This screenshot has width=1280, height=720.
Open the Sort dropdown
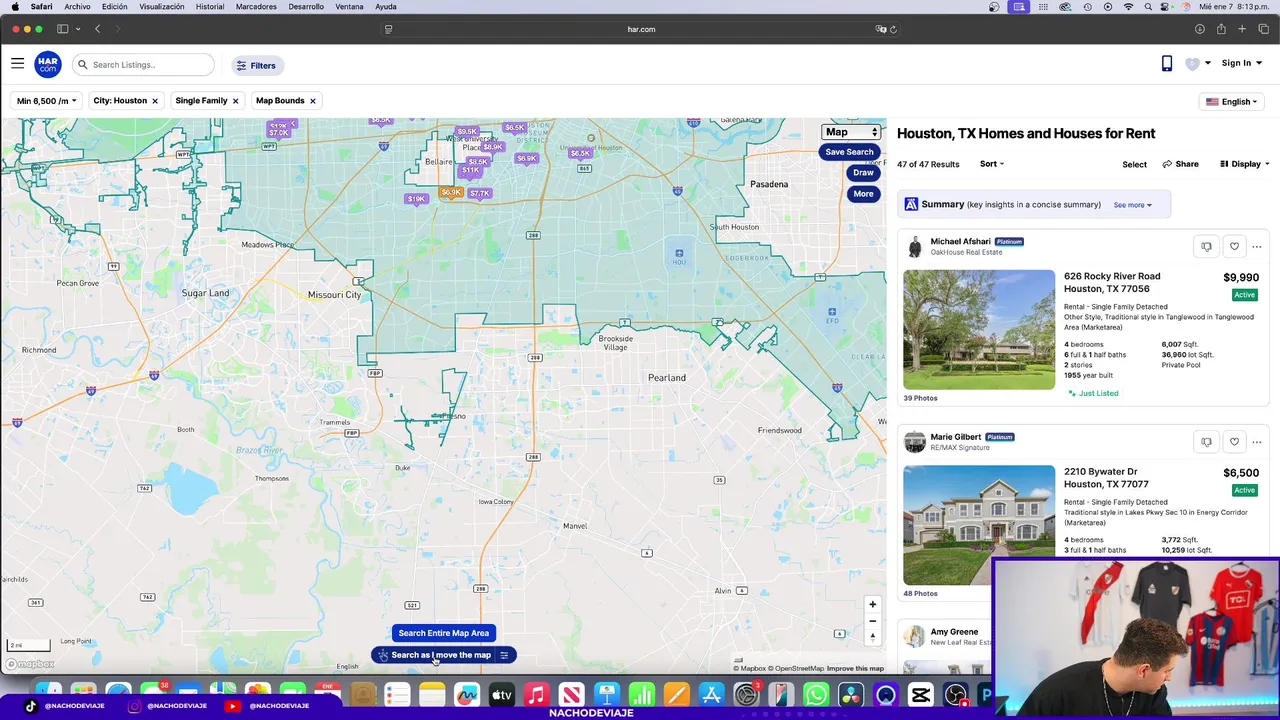992,164
